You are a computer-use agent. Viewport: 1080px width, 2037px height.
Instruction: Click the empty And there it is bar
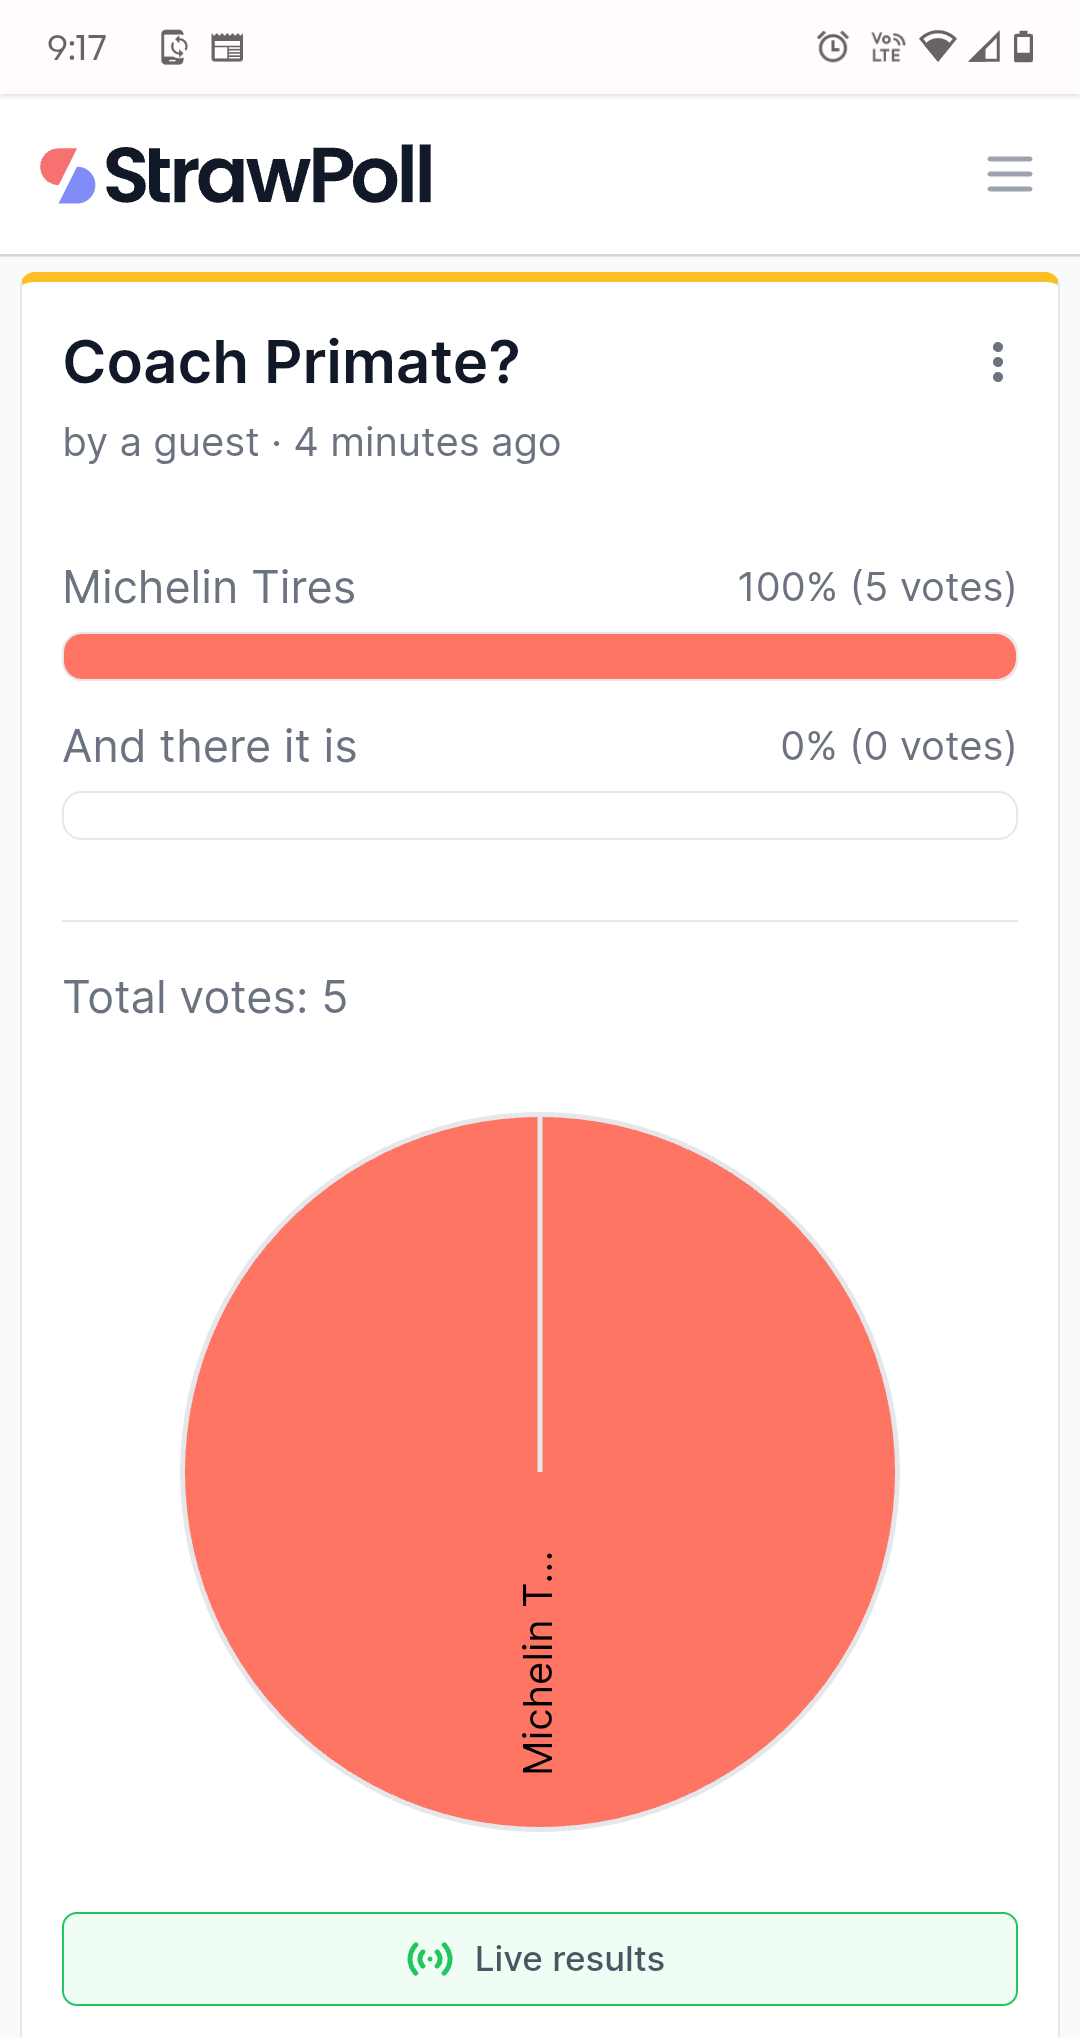click(x=540, y=816)
